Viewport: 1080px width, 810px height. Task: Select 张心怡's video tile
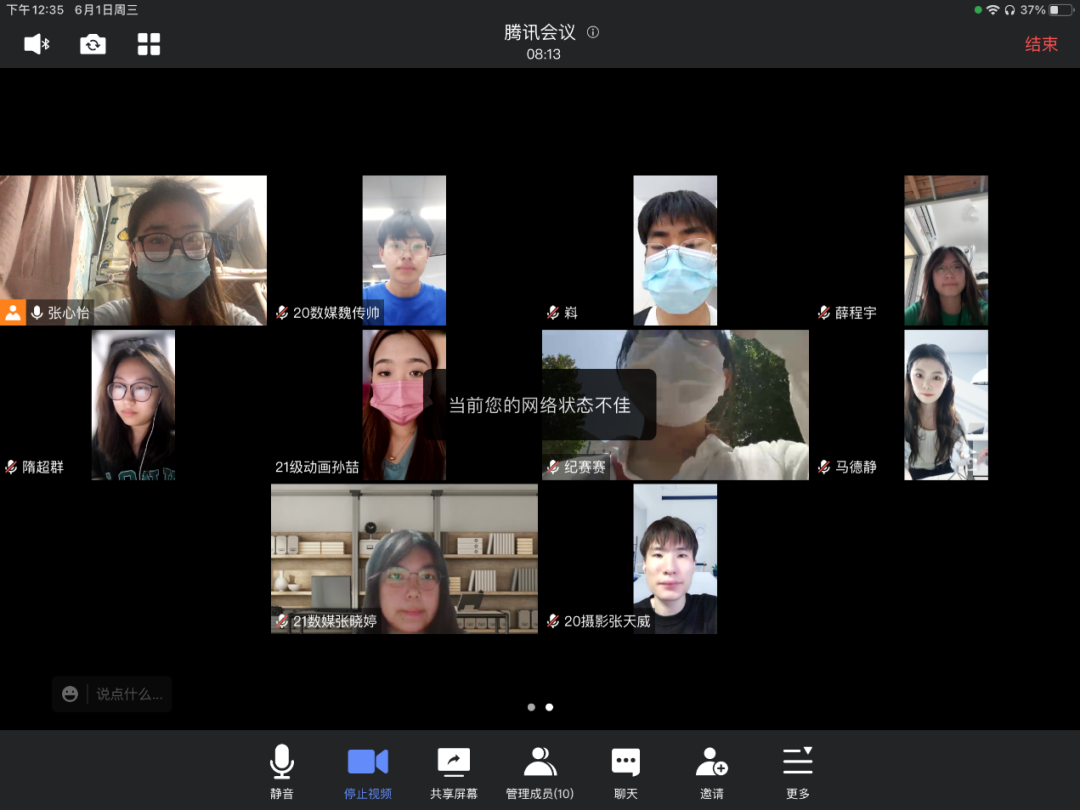[x=133, y=250]
